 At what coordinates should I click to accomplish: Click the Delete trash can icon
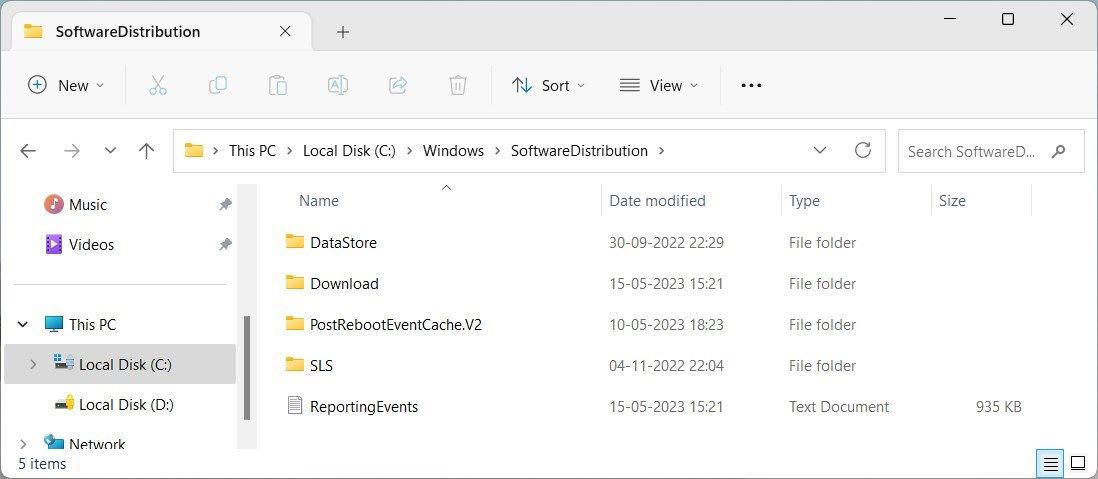tap(458, 85)
